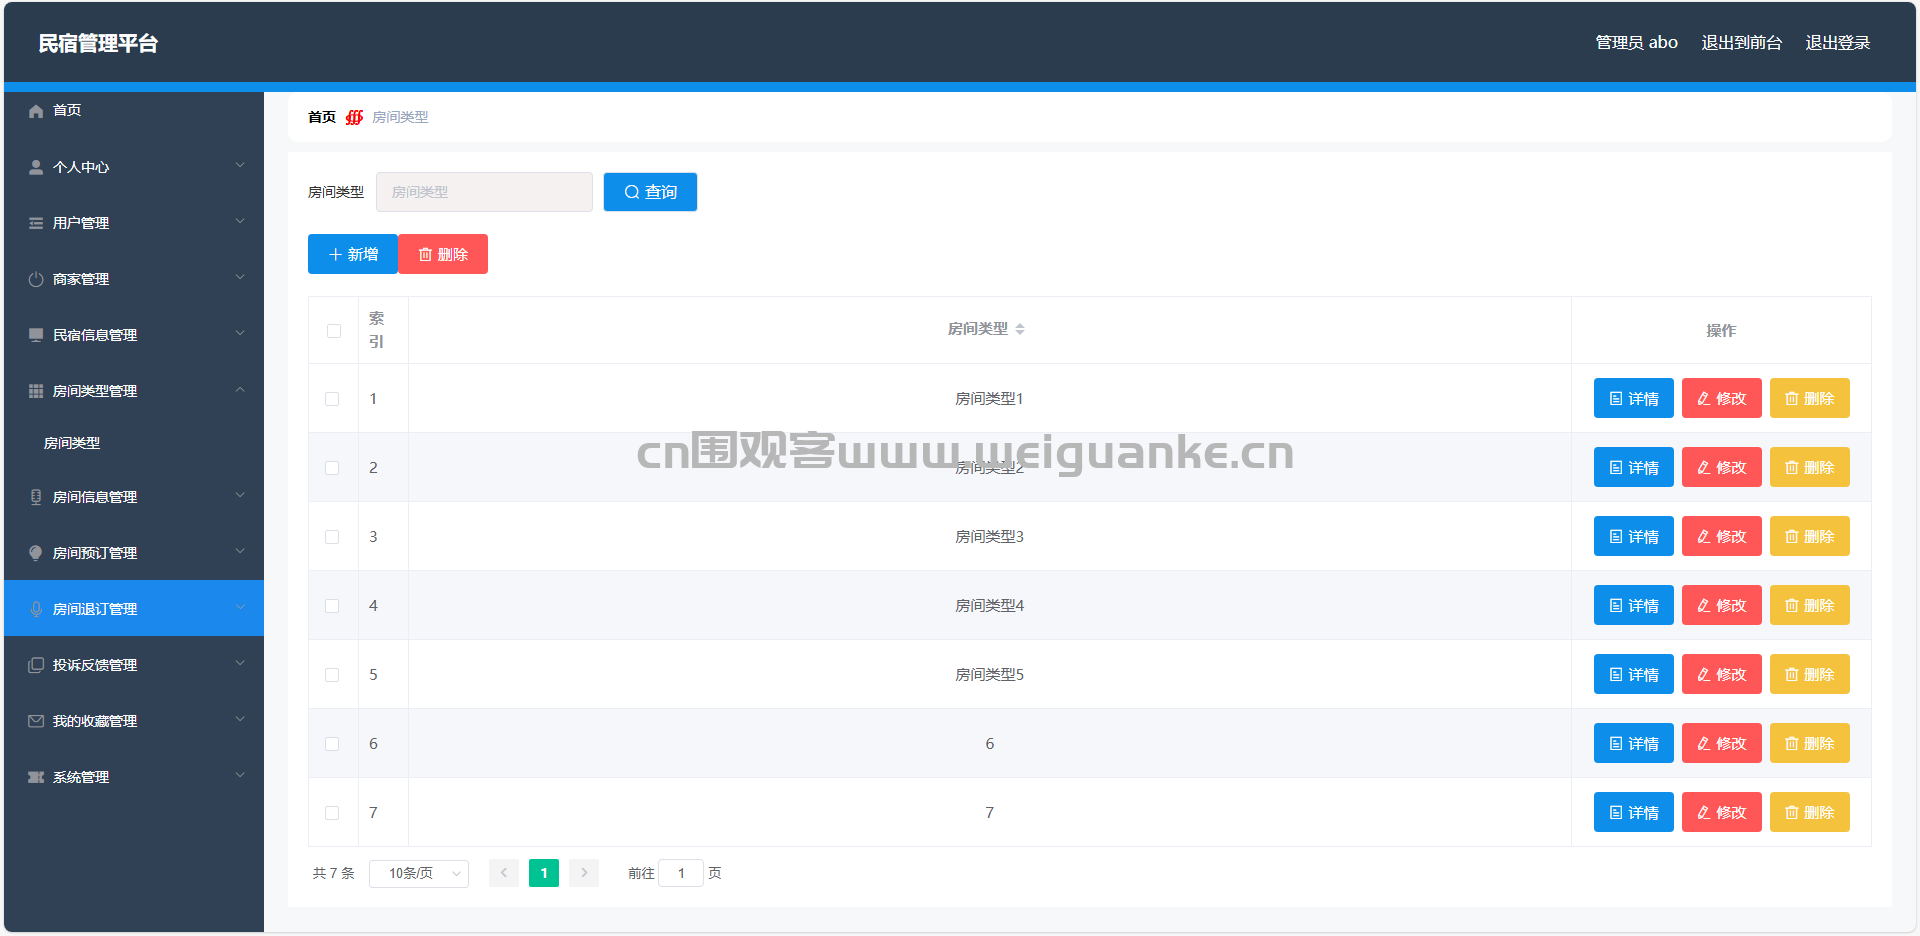Click 修改 for 房间类型1 row
The height and width of the screenshot is (936, 1920).
[1721, 398]
